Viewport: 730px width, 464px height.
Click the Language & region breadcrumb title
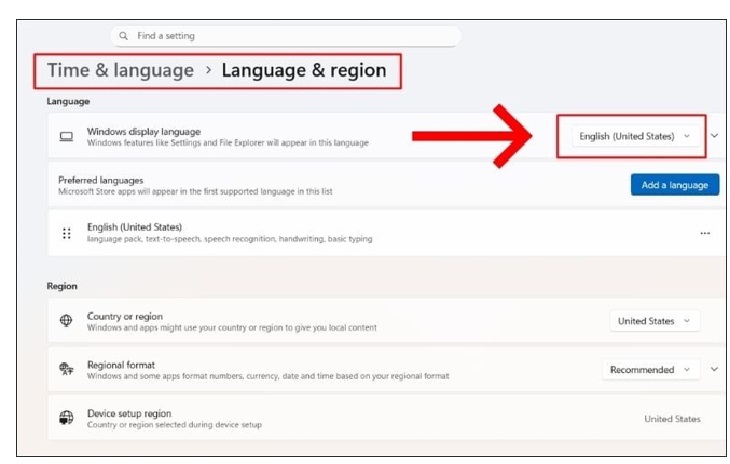coord(303,71)
